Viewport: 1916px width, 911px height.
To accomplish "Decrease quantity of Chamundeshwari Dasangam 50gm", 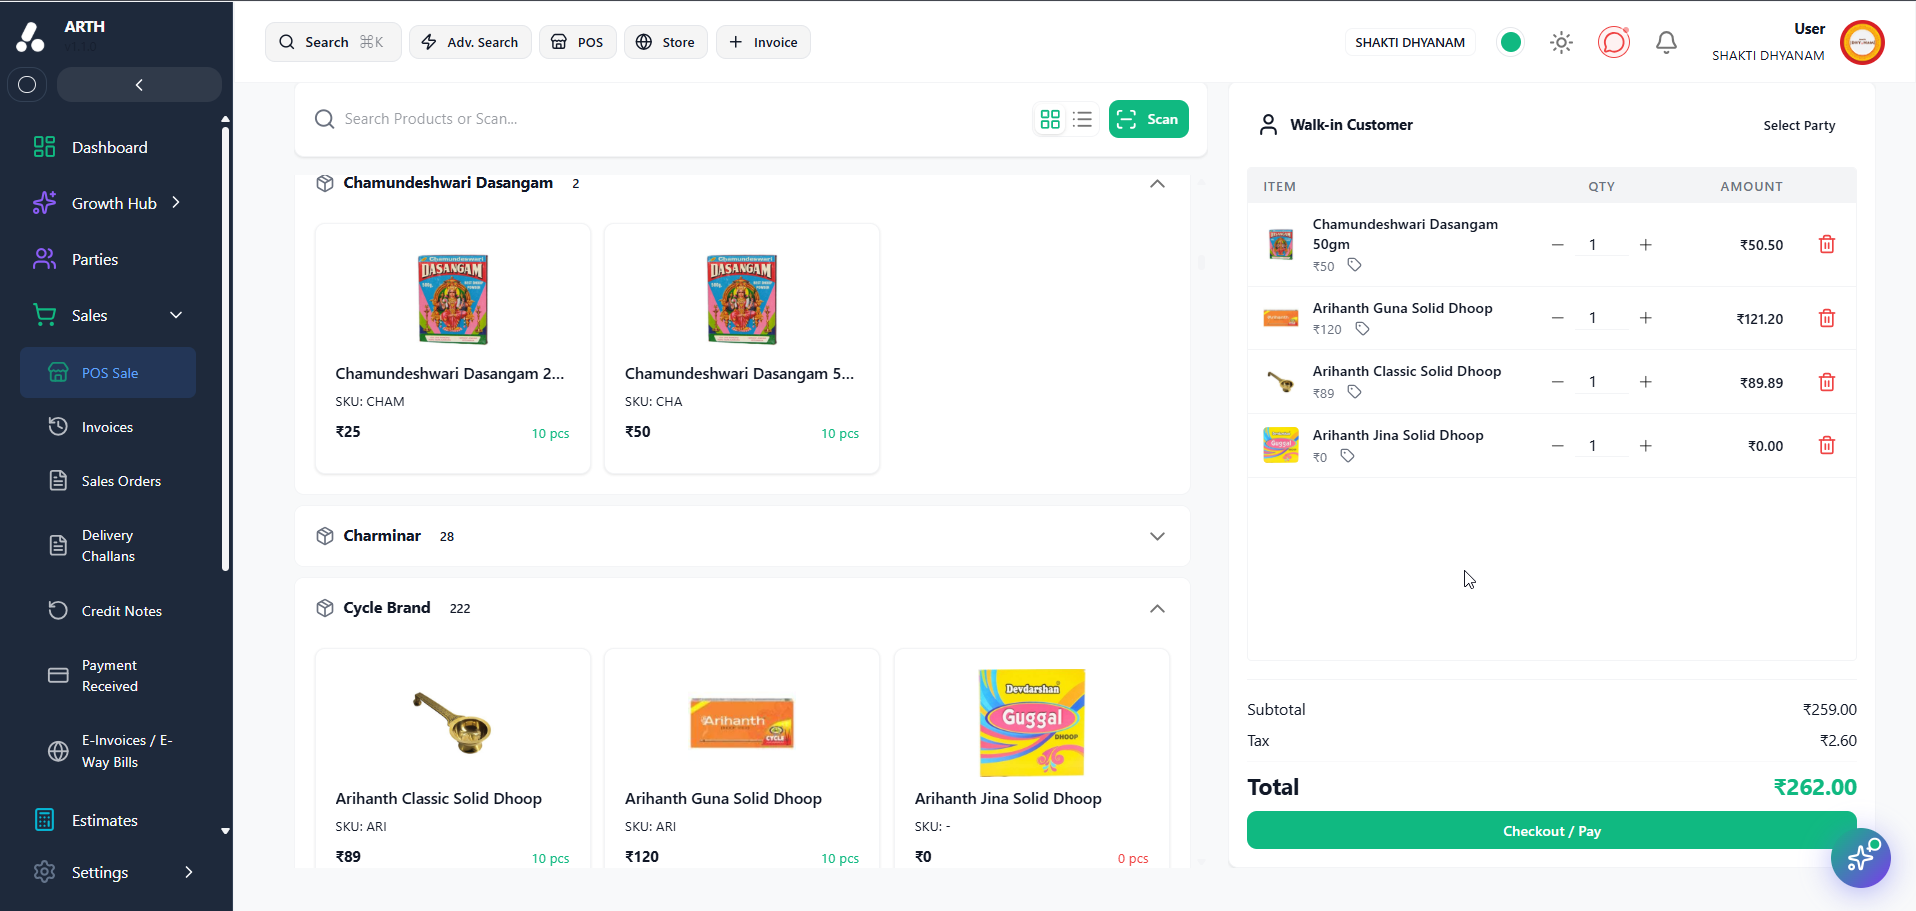I will pos(1557,245).
